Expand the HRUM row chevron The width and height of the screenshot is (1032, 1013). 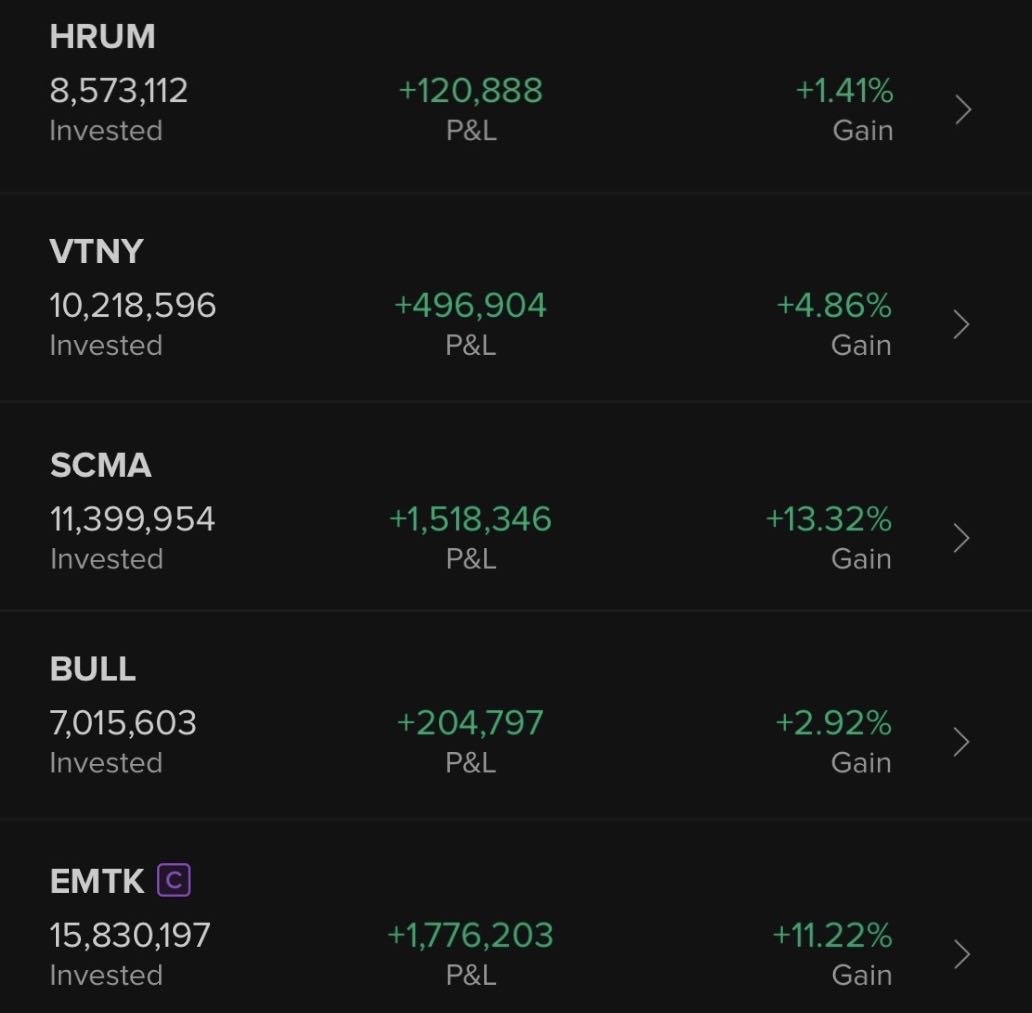[x=962, y=109]
